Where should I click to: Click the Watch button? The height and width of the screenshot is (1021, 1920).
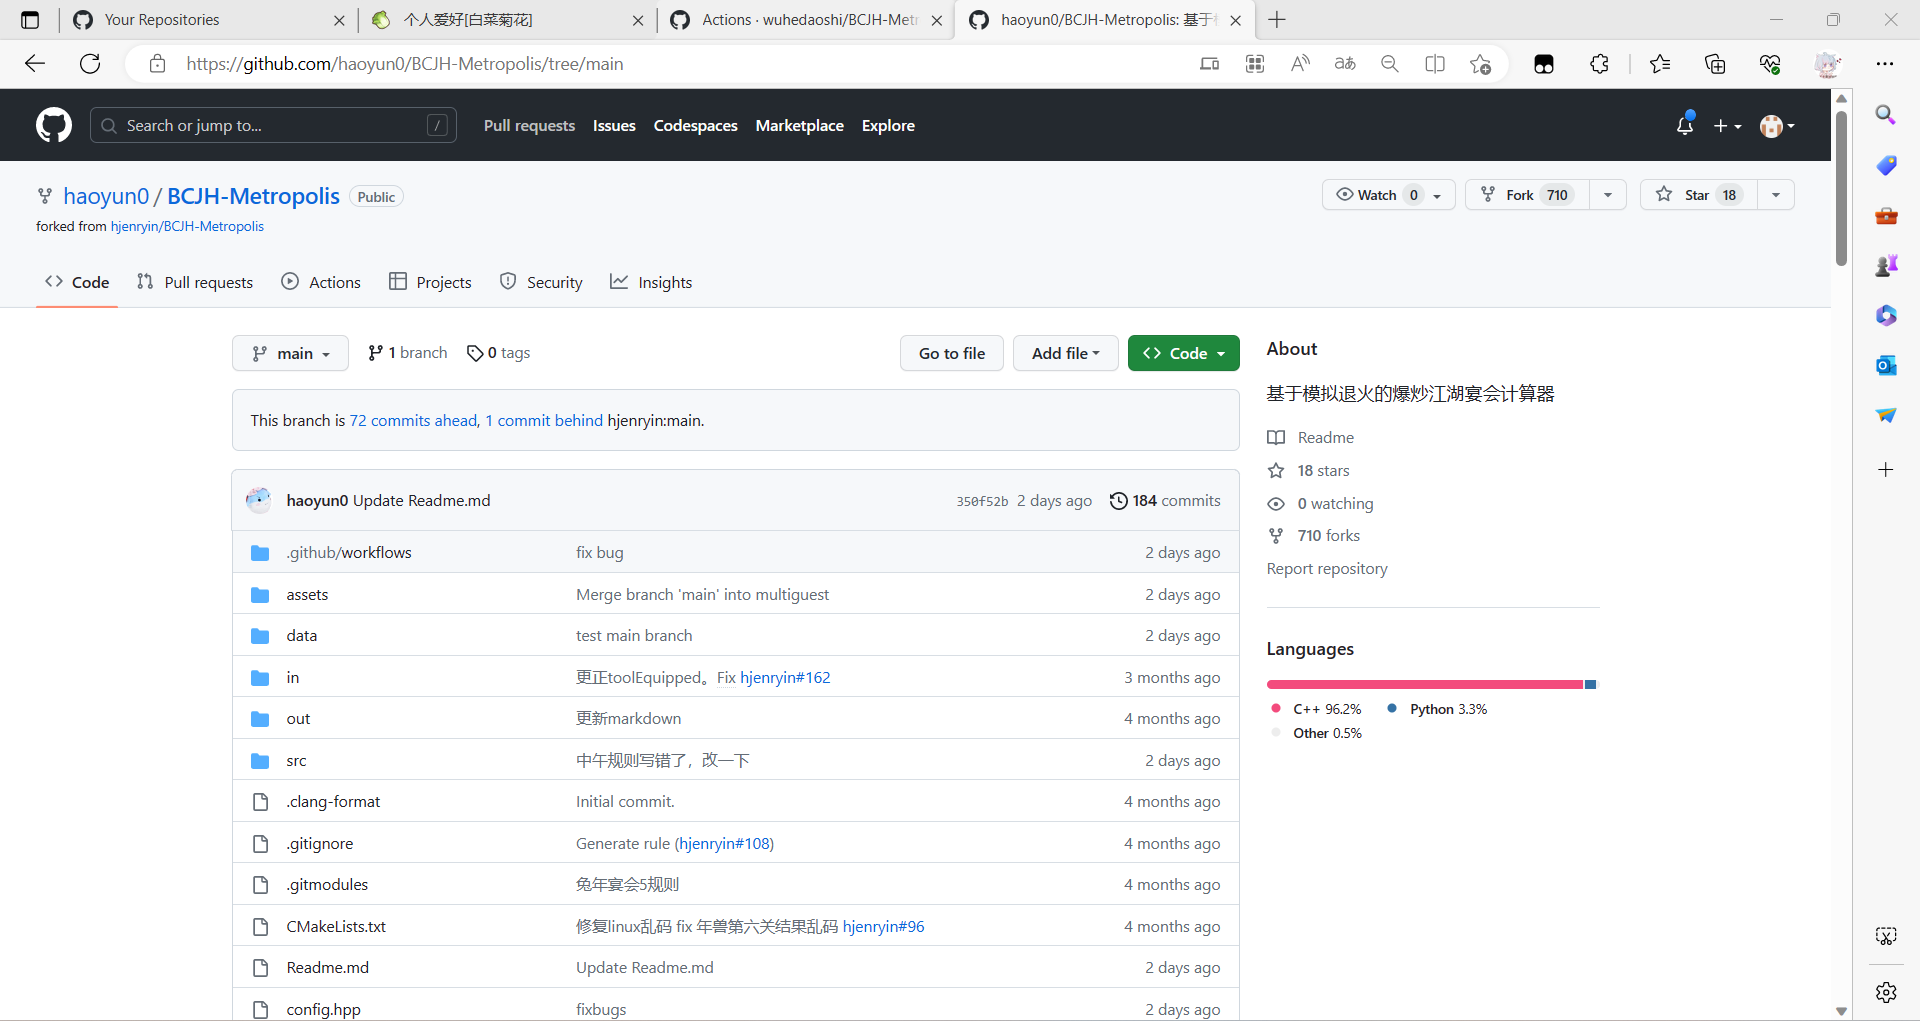1388,195
